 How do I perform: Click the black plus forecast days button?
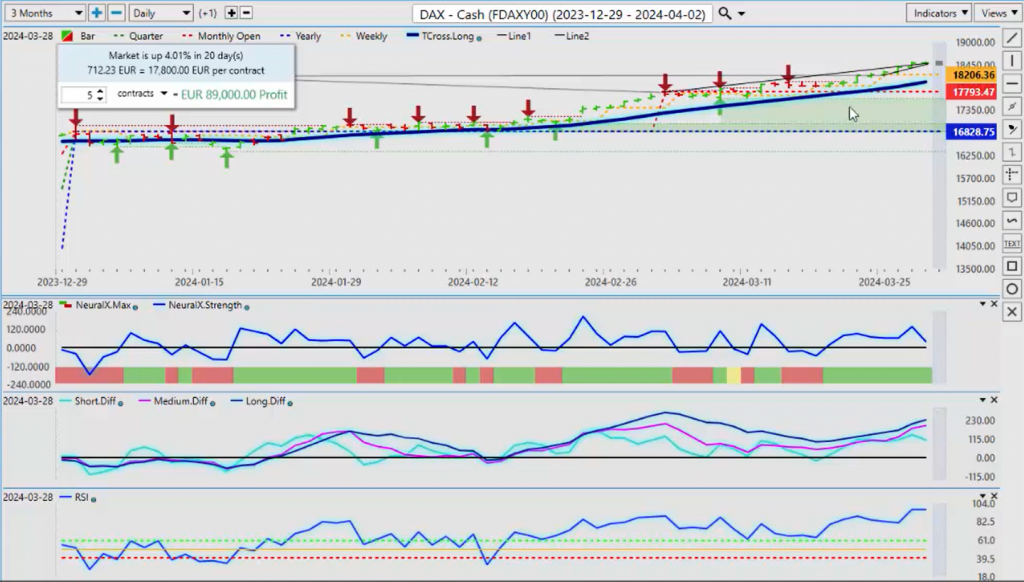(231, 13)
